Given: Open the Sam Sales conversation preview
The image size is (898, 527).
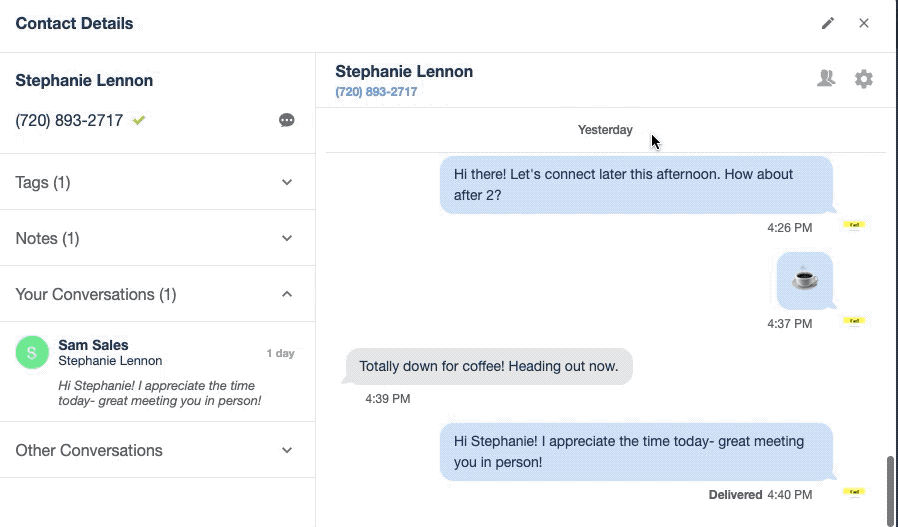Looking at the screenshot, I should point(160,372).
